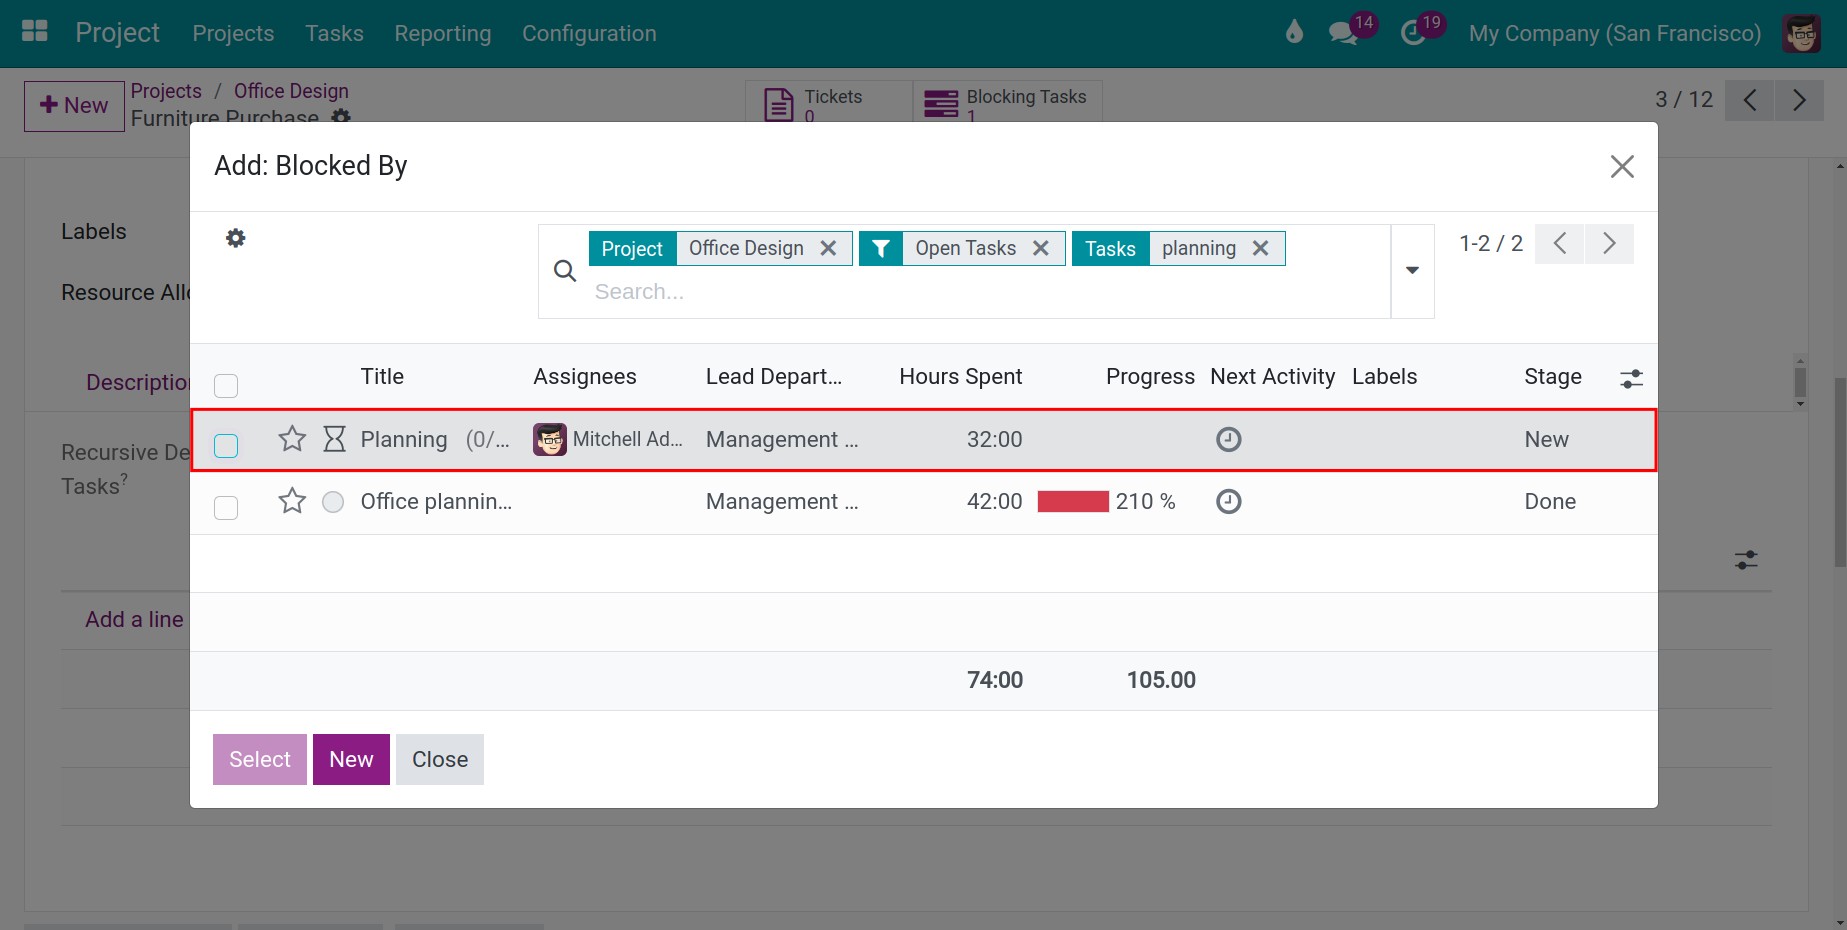1847x930 pixels.
Task: Go to the next record arrow beside 3 / 12
Action: [x=1799, y=100]
